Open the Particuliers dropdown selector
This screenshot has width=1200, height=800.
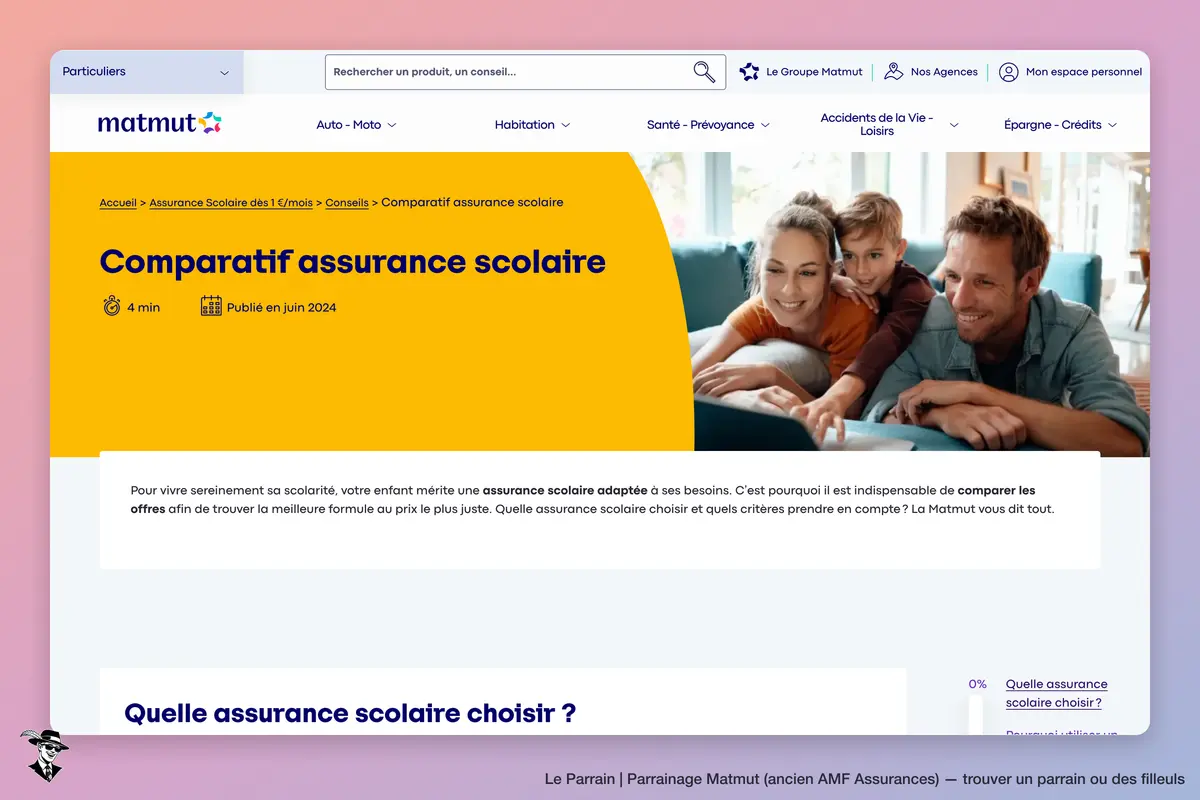point(146,72)
